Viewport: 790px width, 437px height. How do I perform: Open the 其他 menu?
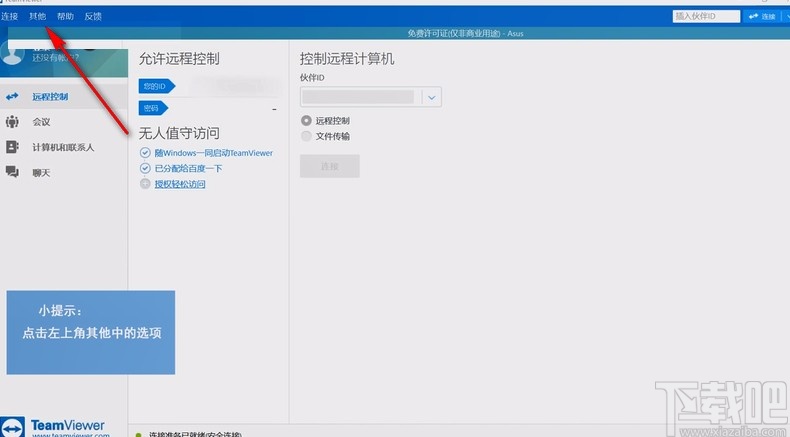pos(37,17)
